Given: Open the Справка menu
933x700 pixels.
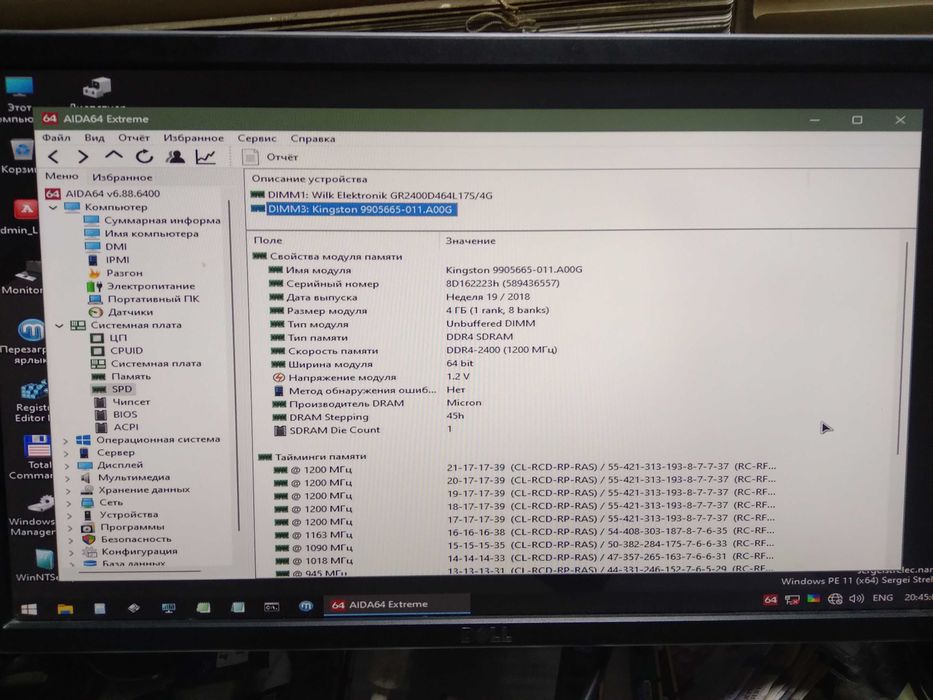Looking at the screenshot, I should pyautogui.click(x=312, y=138).
